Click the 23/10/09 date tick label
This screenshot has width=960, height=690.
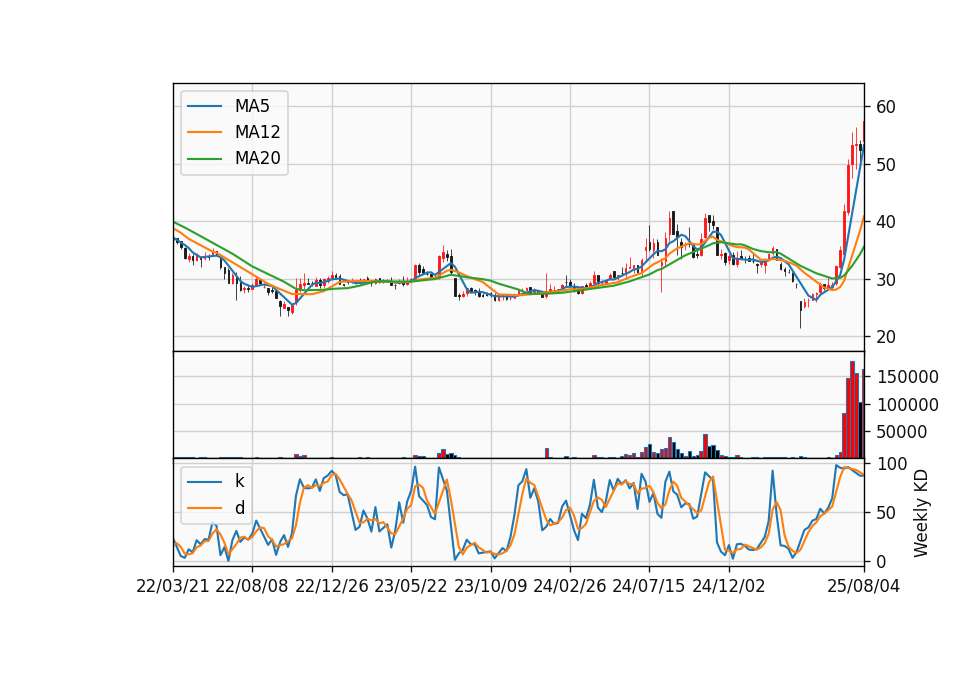tap(490, 586)
